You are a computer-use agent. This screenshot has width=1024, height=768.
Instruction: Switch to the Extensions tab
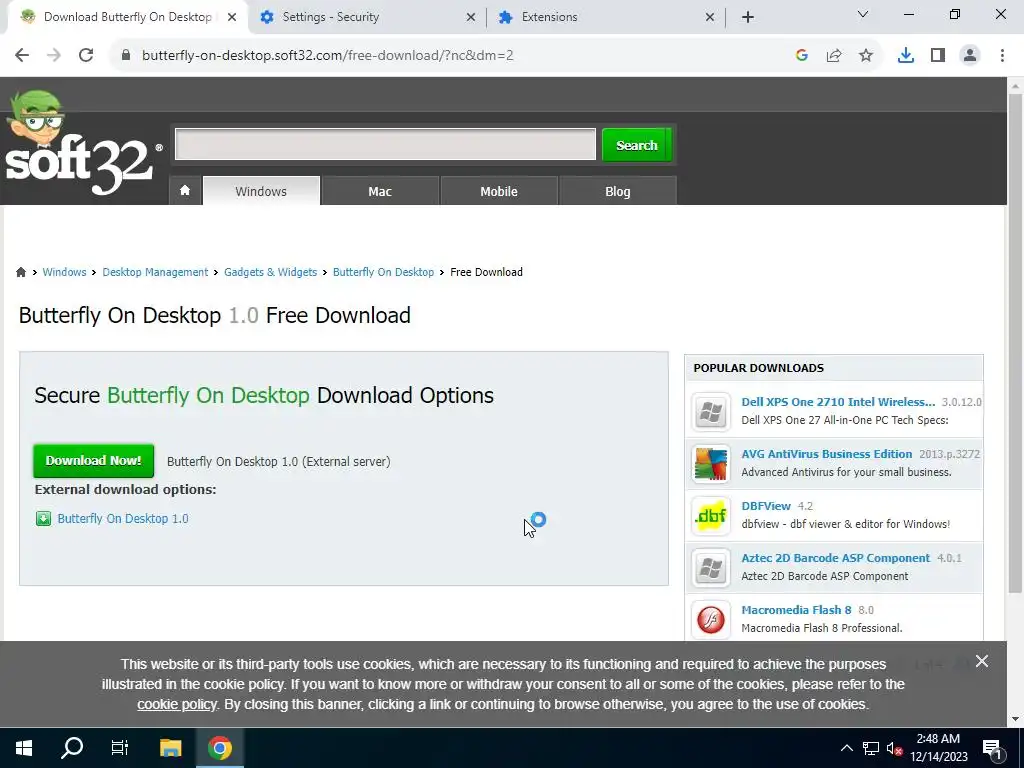coord(606,17)
